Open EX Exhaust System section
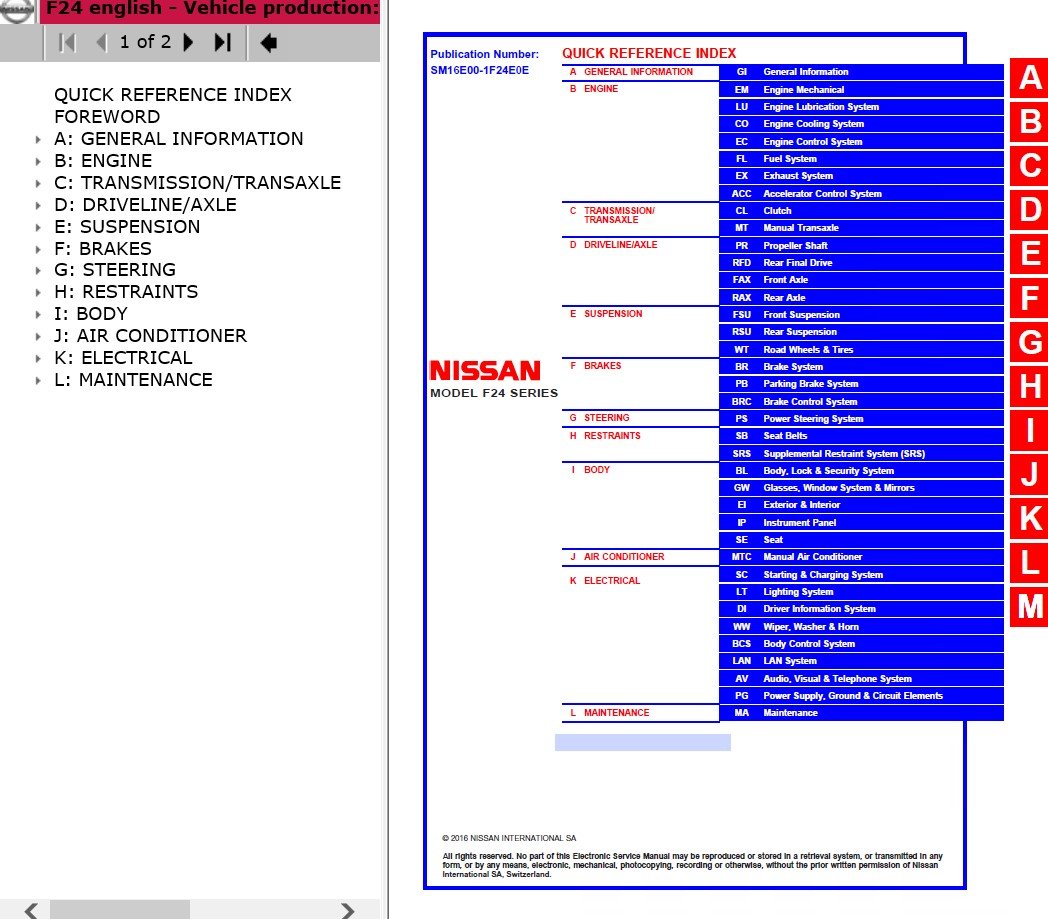This screenshot has width=1048, height=919. 862,176
